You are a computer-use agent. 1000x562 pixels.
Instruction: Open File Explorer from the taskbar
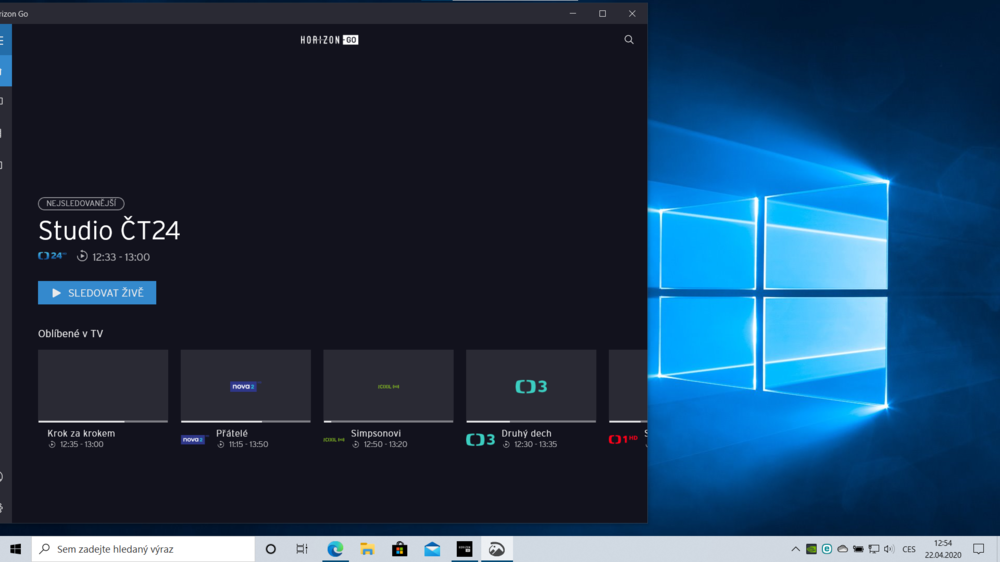point(367,549)
